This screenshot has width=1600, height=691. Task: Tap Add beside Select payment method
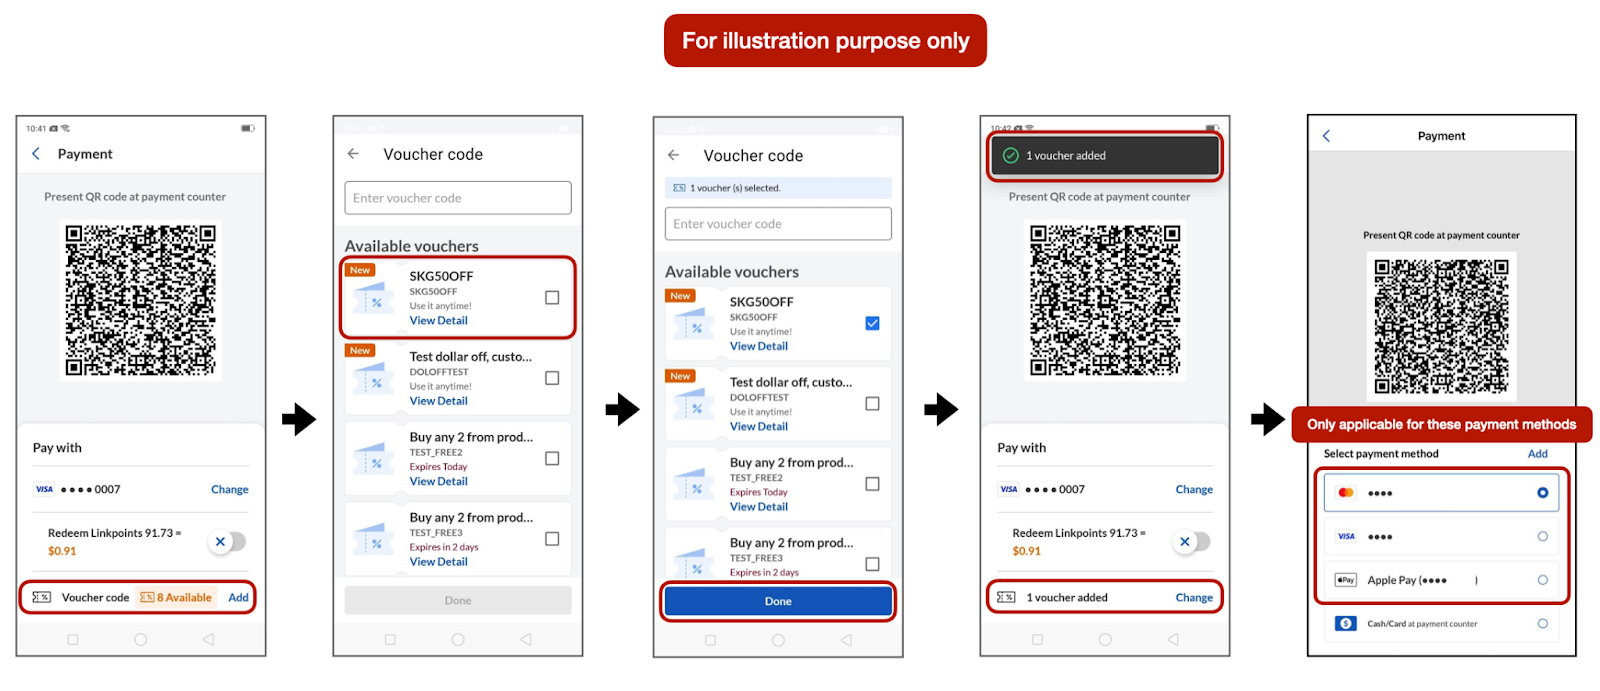[x=1537, y=454]
